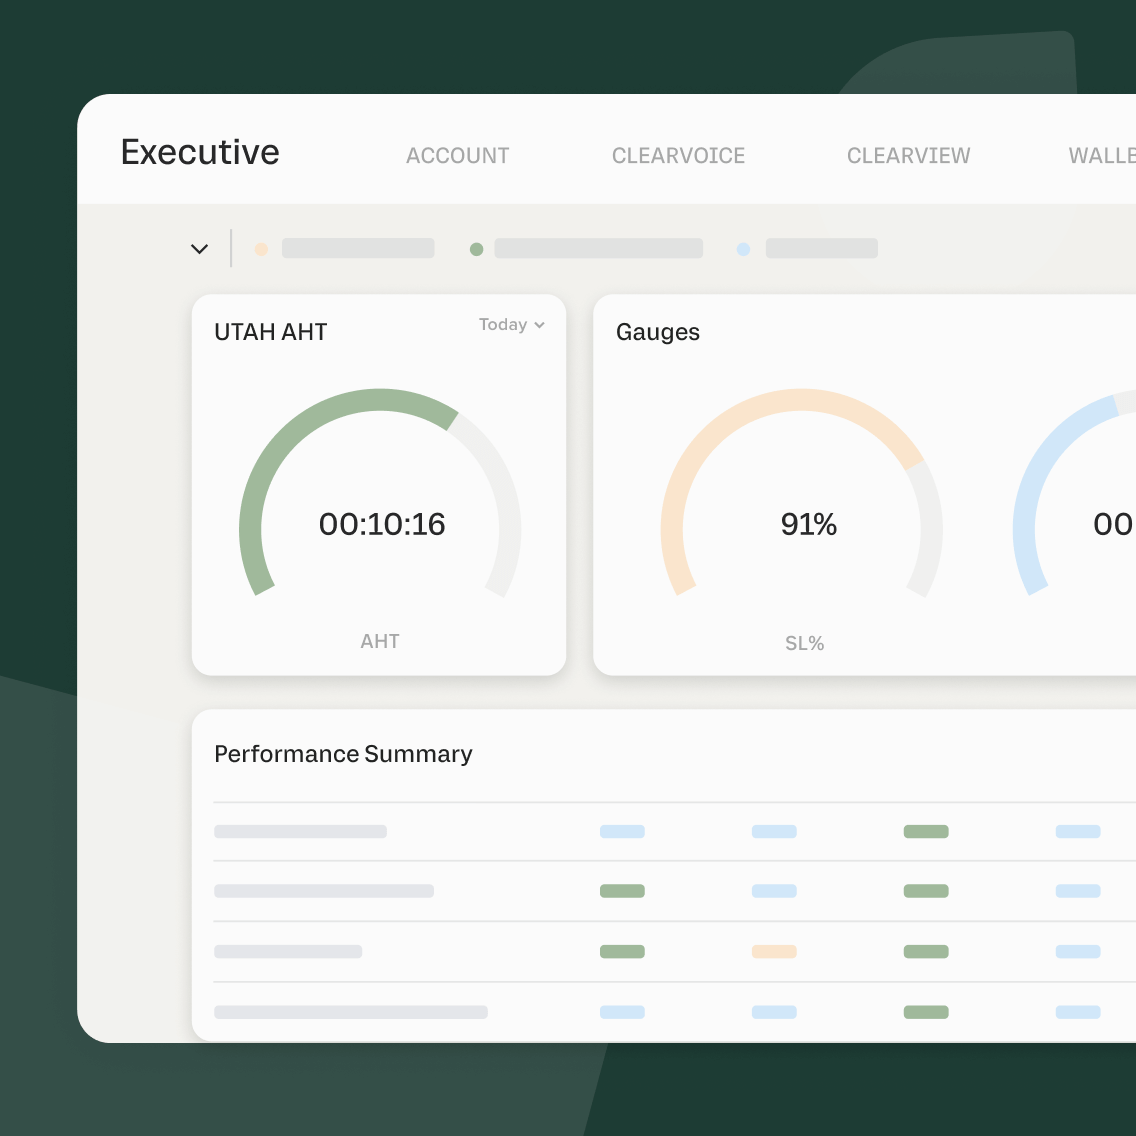
Task: Select the green AHT gauge showing 00:10:16
Action: coord(380,524)
